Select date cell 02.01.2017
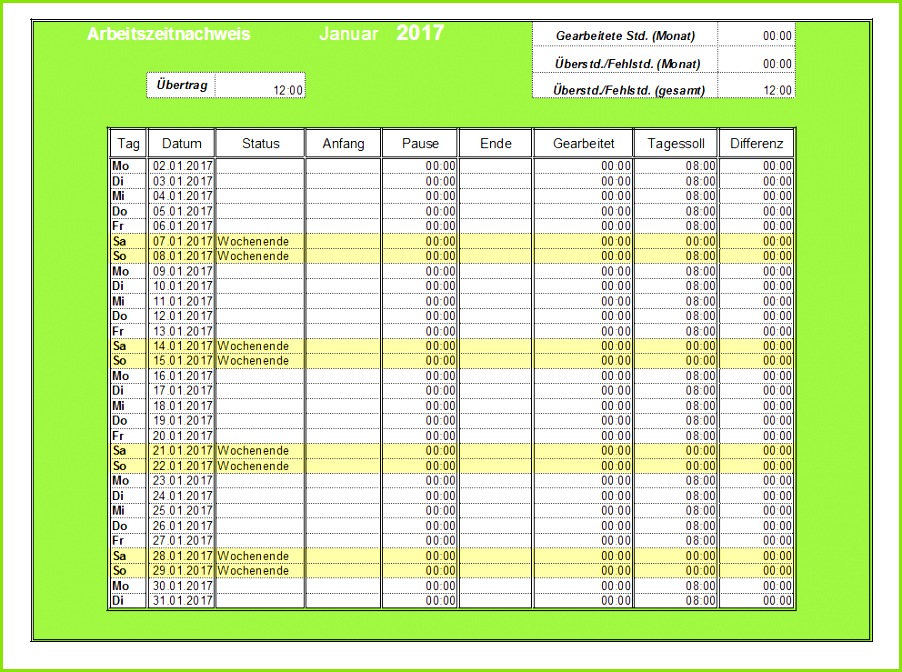Viewport: 902px width, 672px height. 182,166
